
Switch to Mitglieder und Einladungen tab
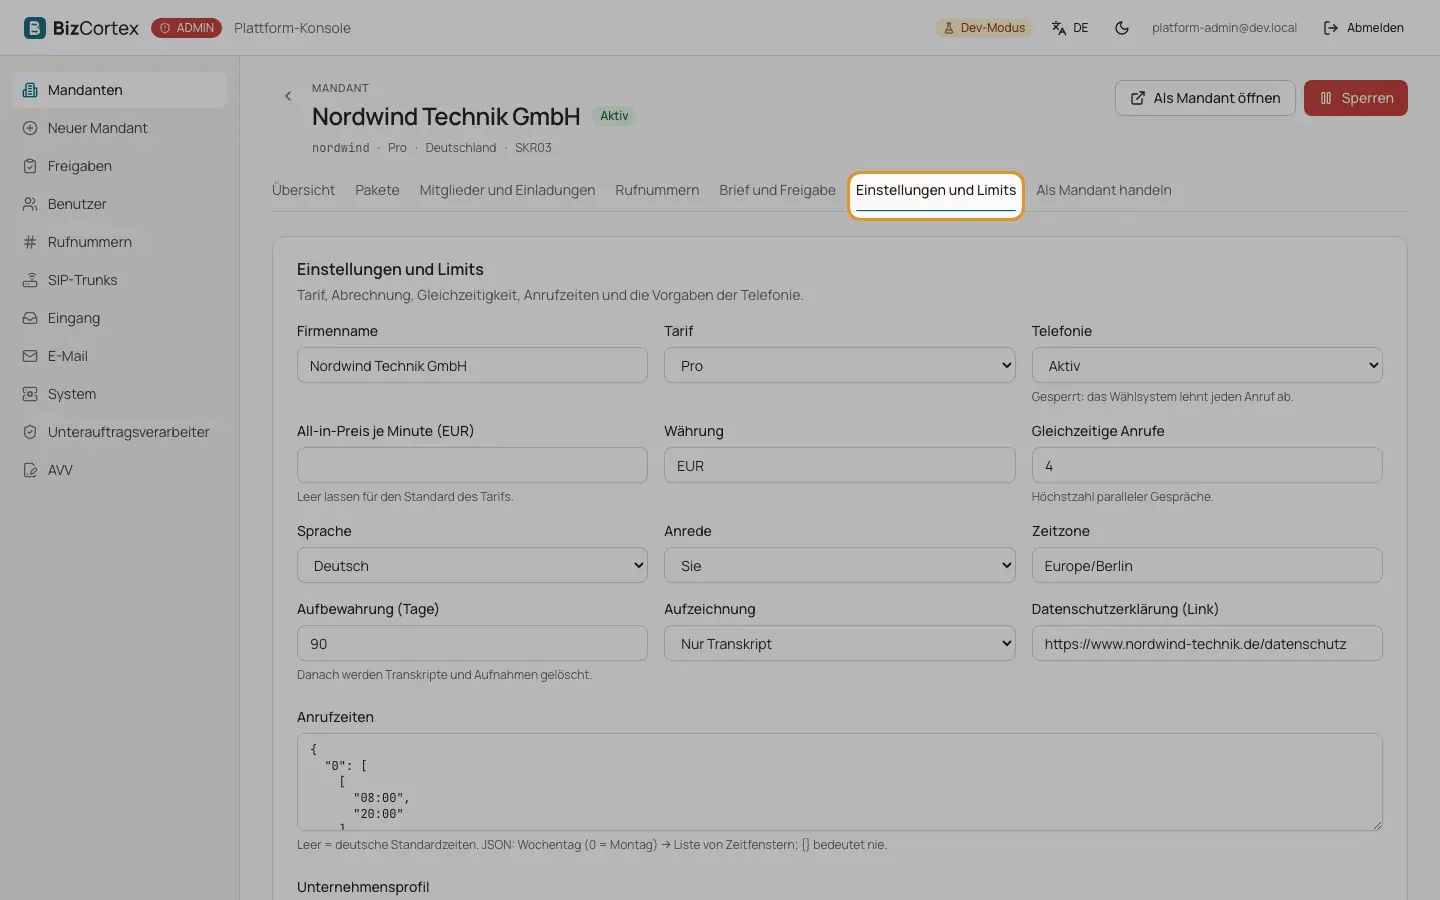[507, 190]
